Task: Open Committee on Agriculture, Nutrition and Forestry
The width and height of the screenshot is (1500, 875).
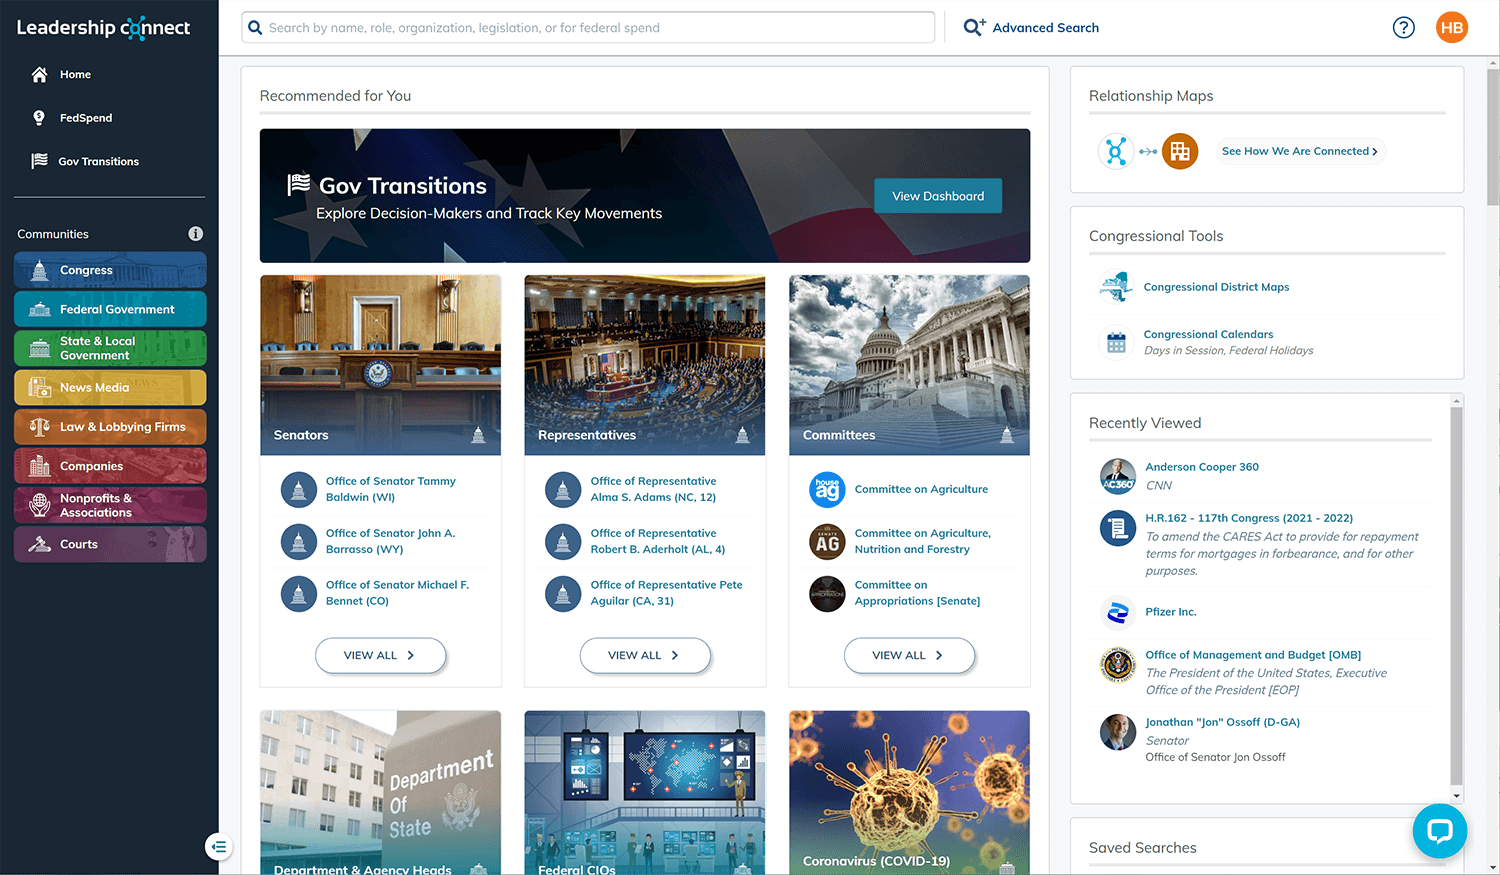Action: coord(922,541)
